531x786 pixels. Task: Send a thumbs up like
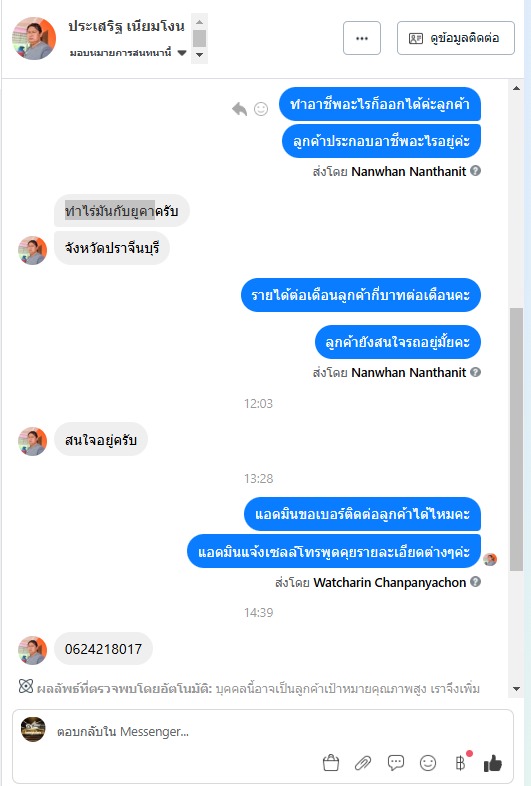(492, 762)
